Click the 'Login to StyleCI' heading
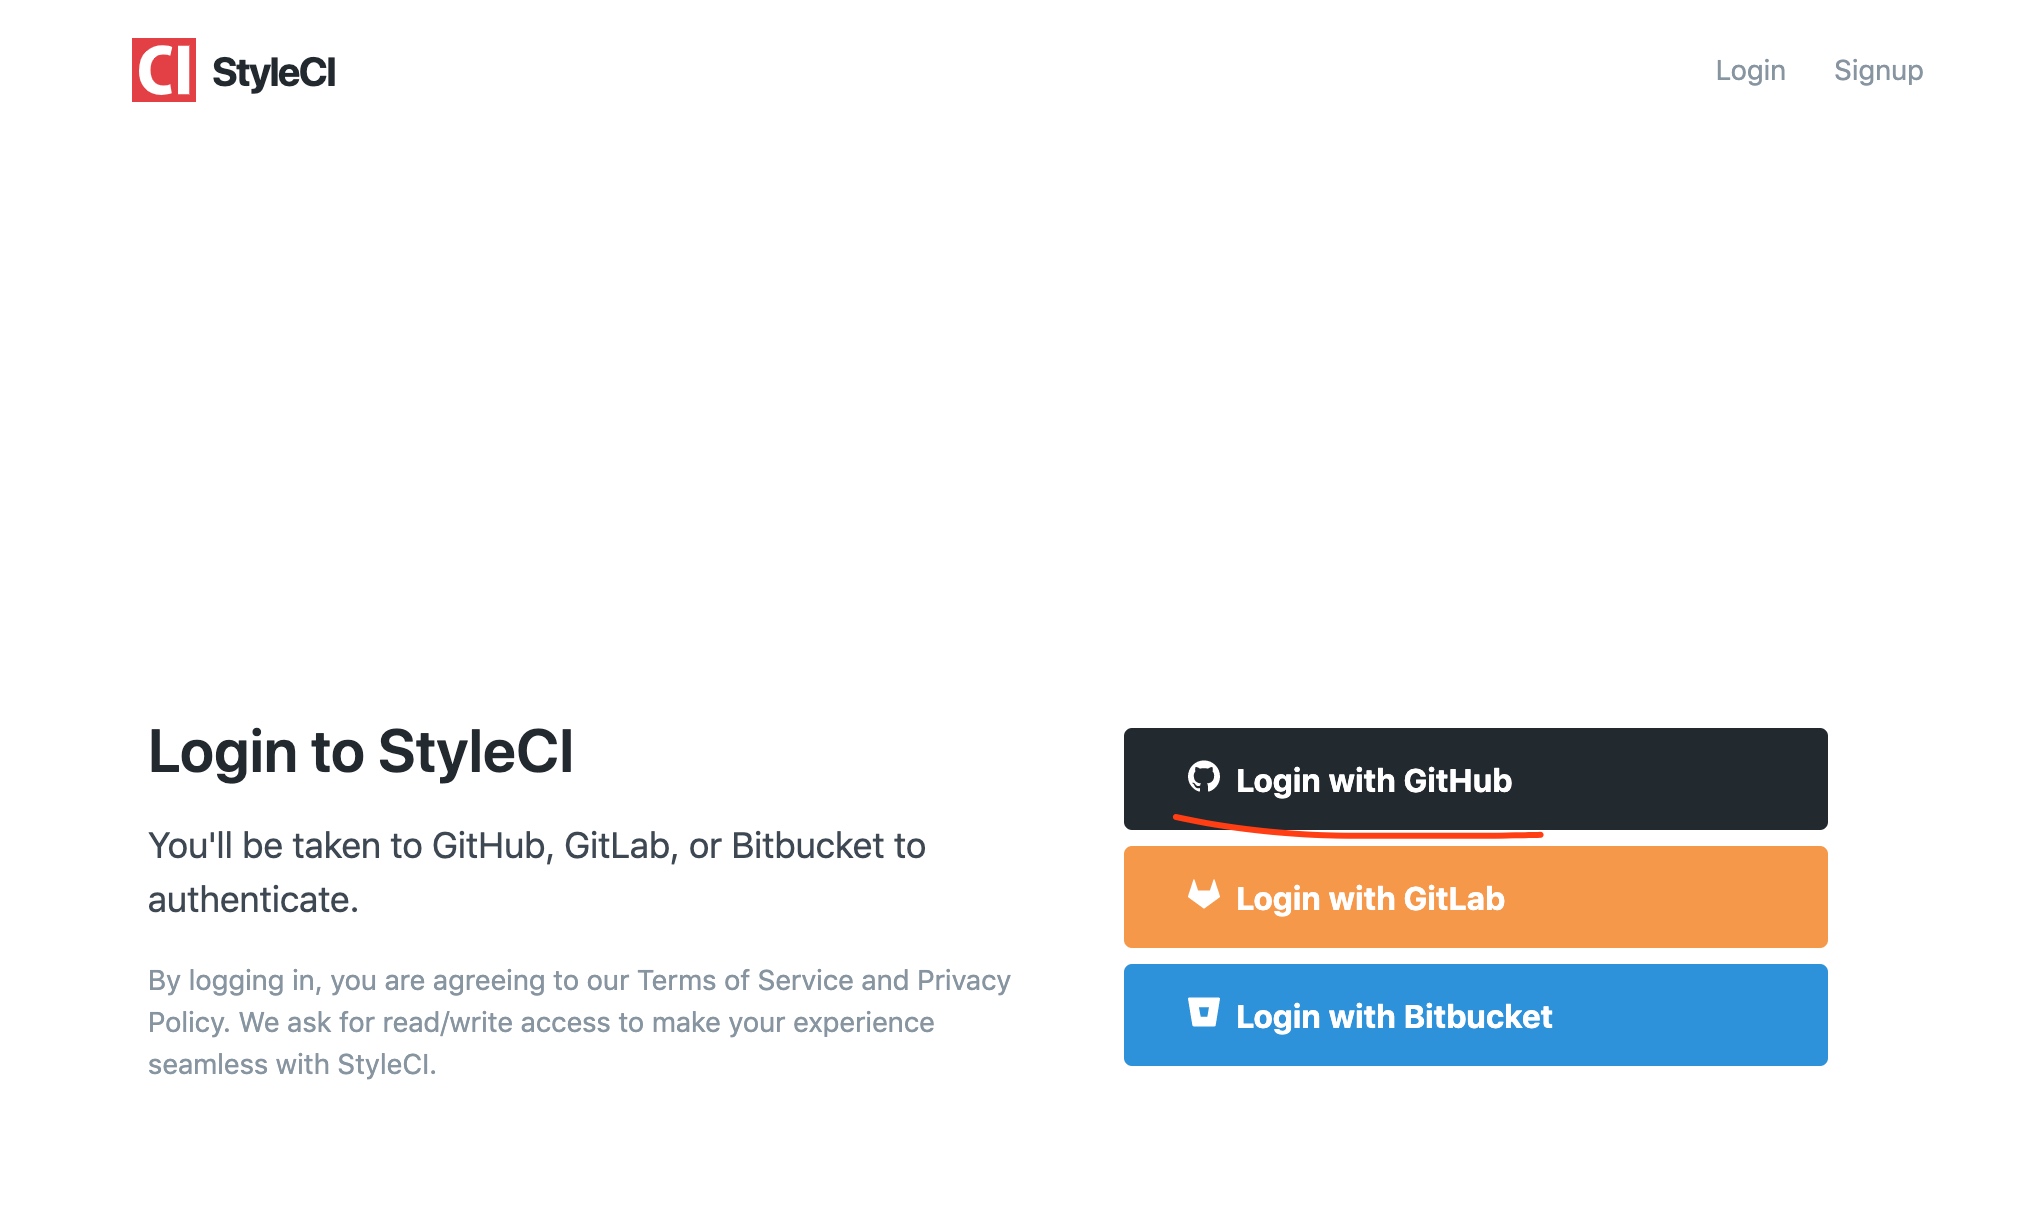Image resolution: width=2028 pixels, height=1216 pixels. (x=361, y=751)
